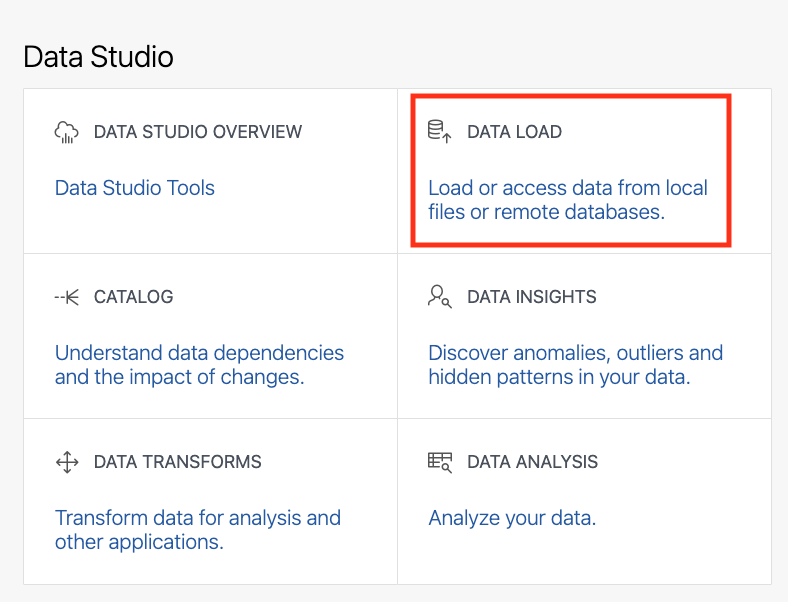The width and height of the screenshot is (788, 602).
Task: Click the Data Studio section title
Action: click(98, 56)
